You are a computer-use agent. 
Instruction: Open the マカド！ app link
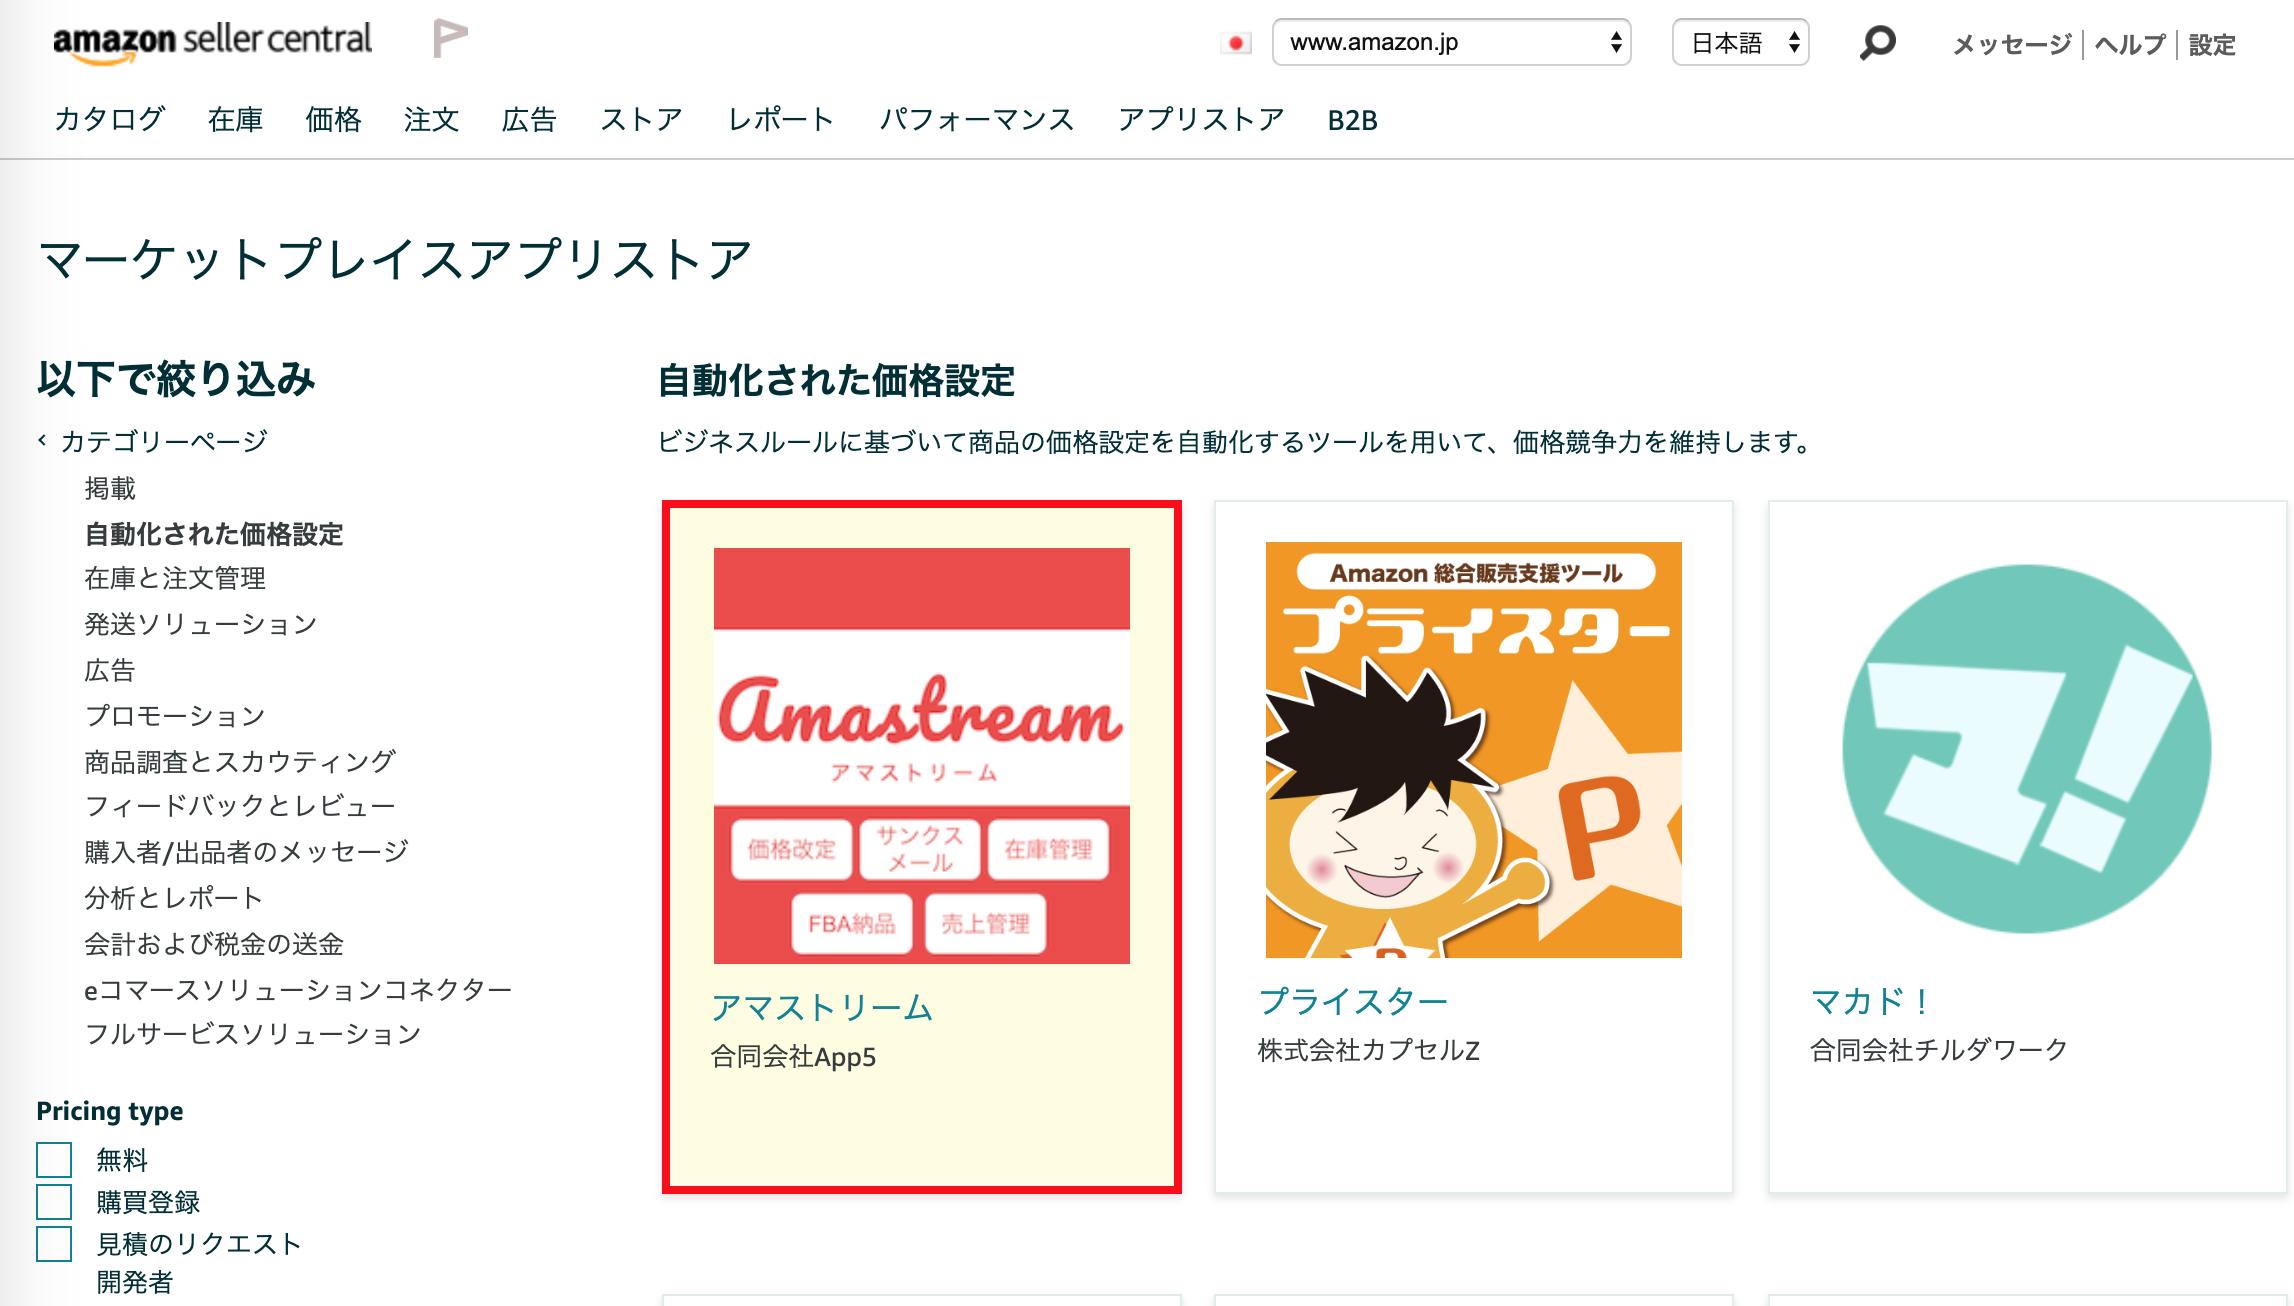[x=1870, y=1001]
